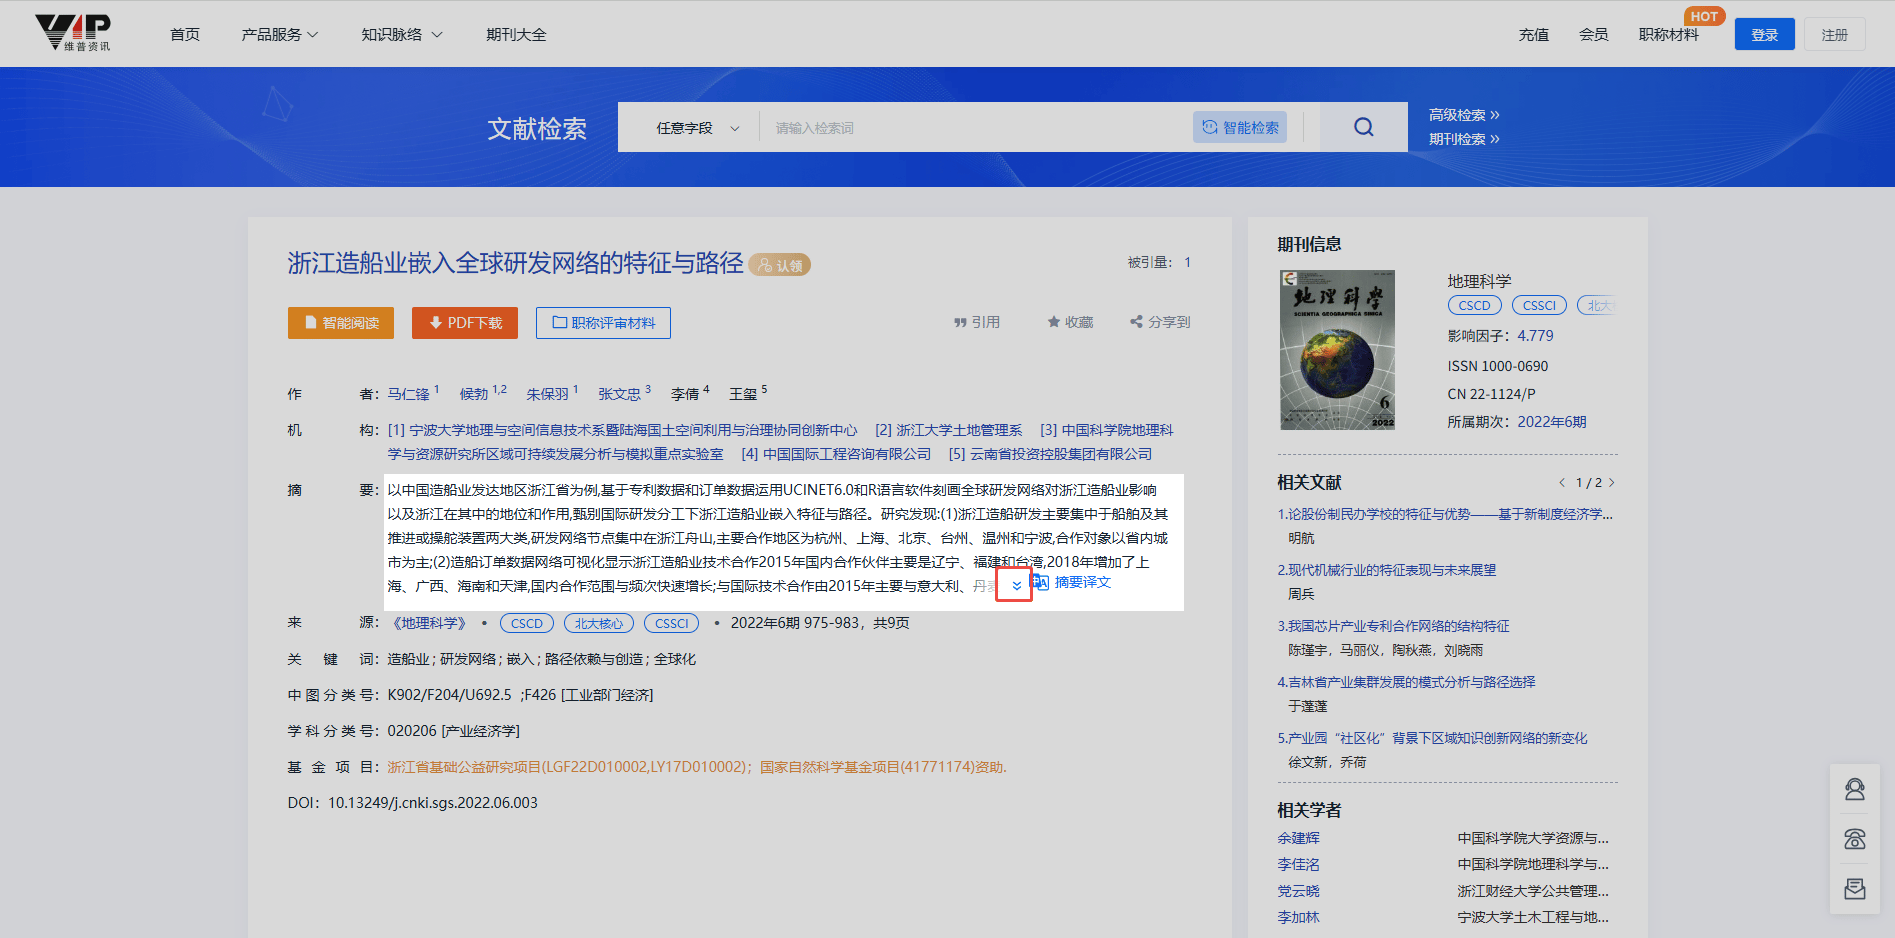1895x938 pixels.
Task: Open related article 论股份制民办学校的特征与优势
Action: click(1445, 514)
